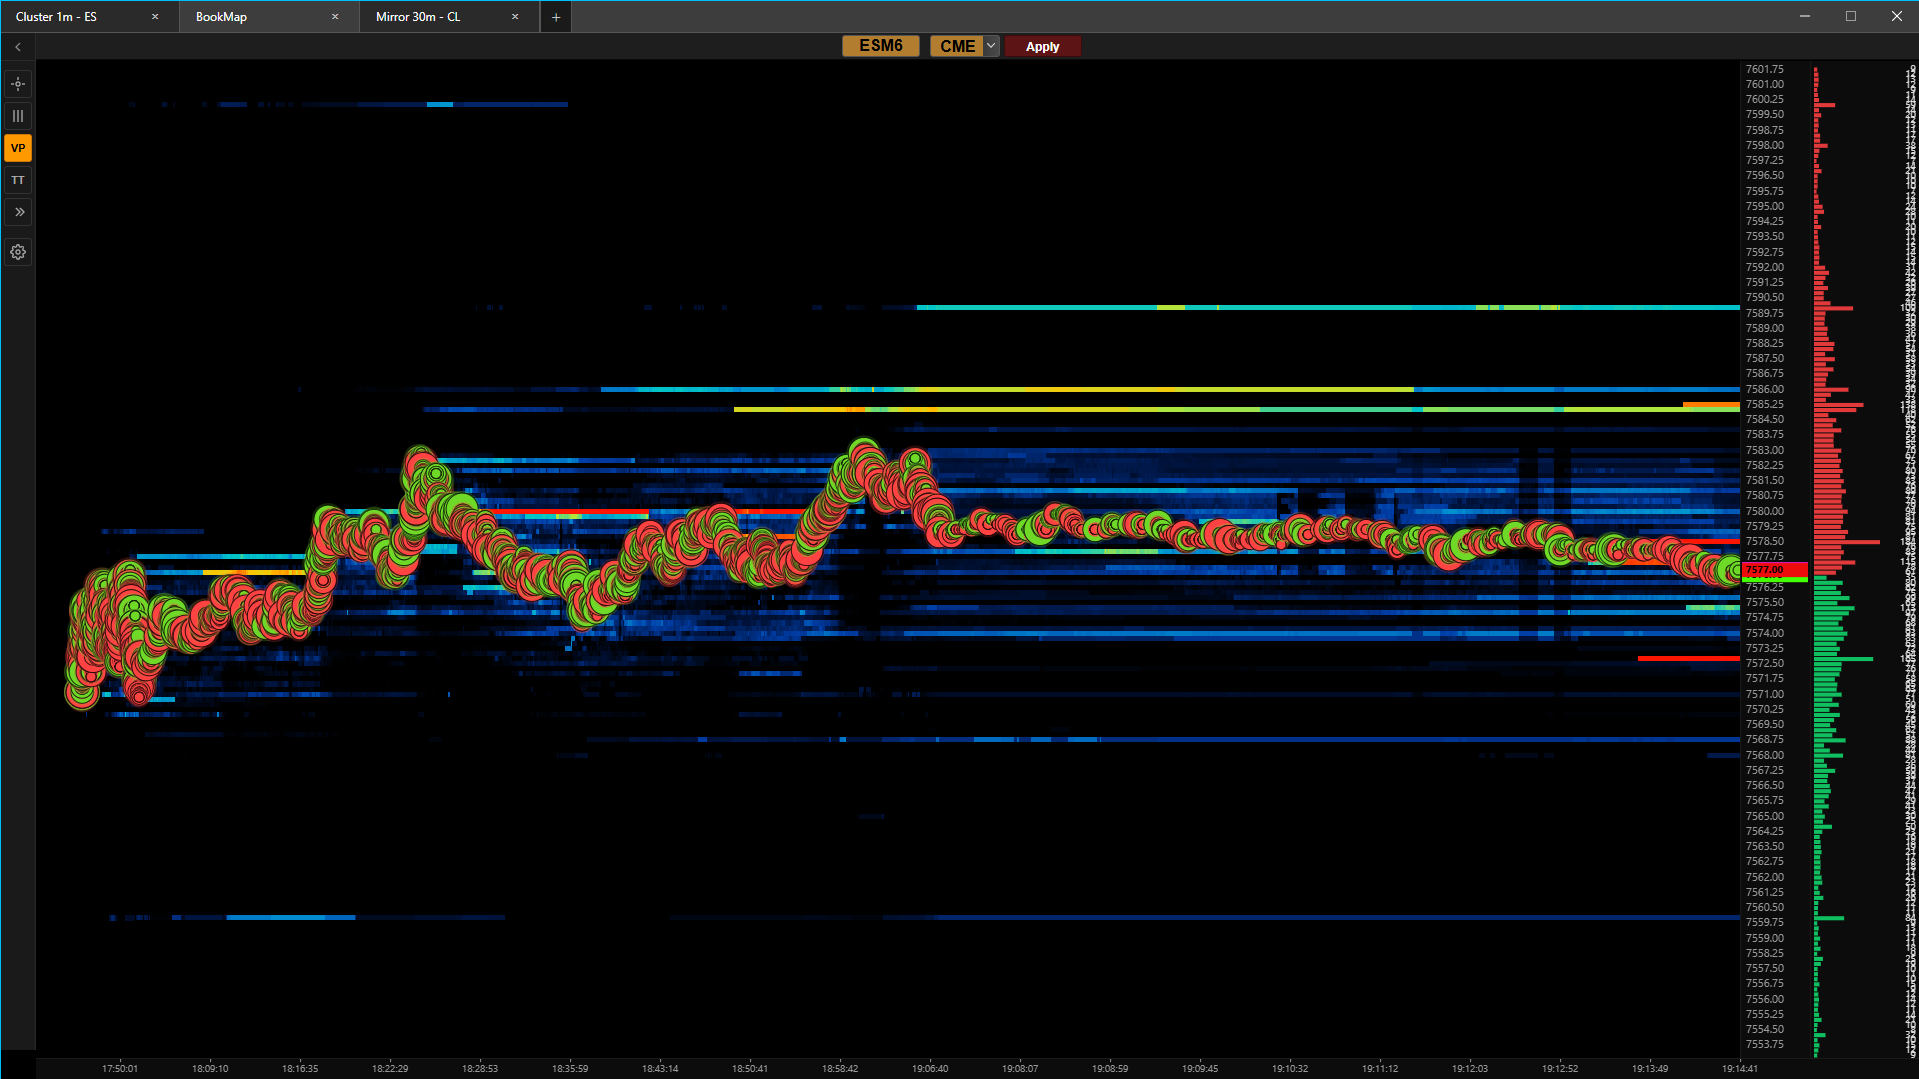Click price level 7559.75 on the scale
This screenshot has width=1919, height=1079.
1765,922
